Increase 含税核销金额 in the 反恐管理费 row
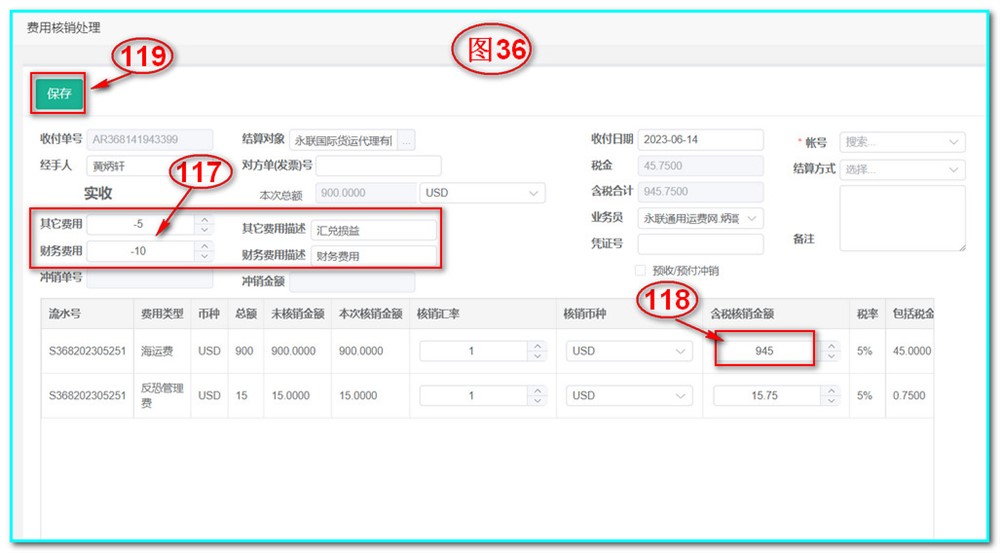Image resolution: width=1000 pixels, height=553 pixels. pos(831,390)
